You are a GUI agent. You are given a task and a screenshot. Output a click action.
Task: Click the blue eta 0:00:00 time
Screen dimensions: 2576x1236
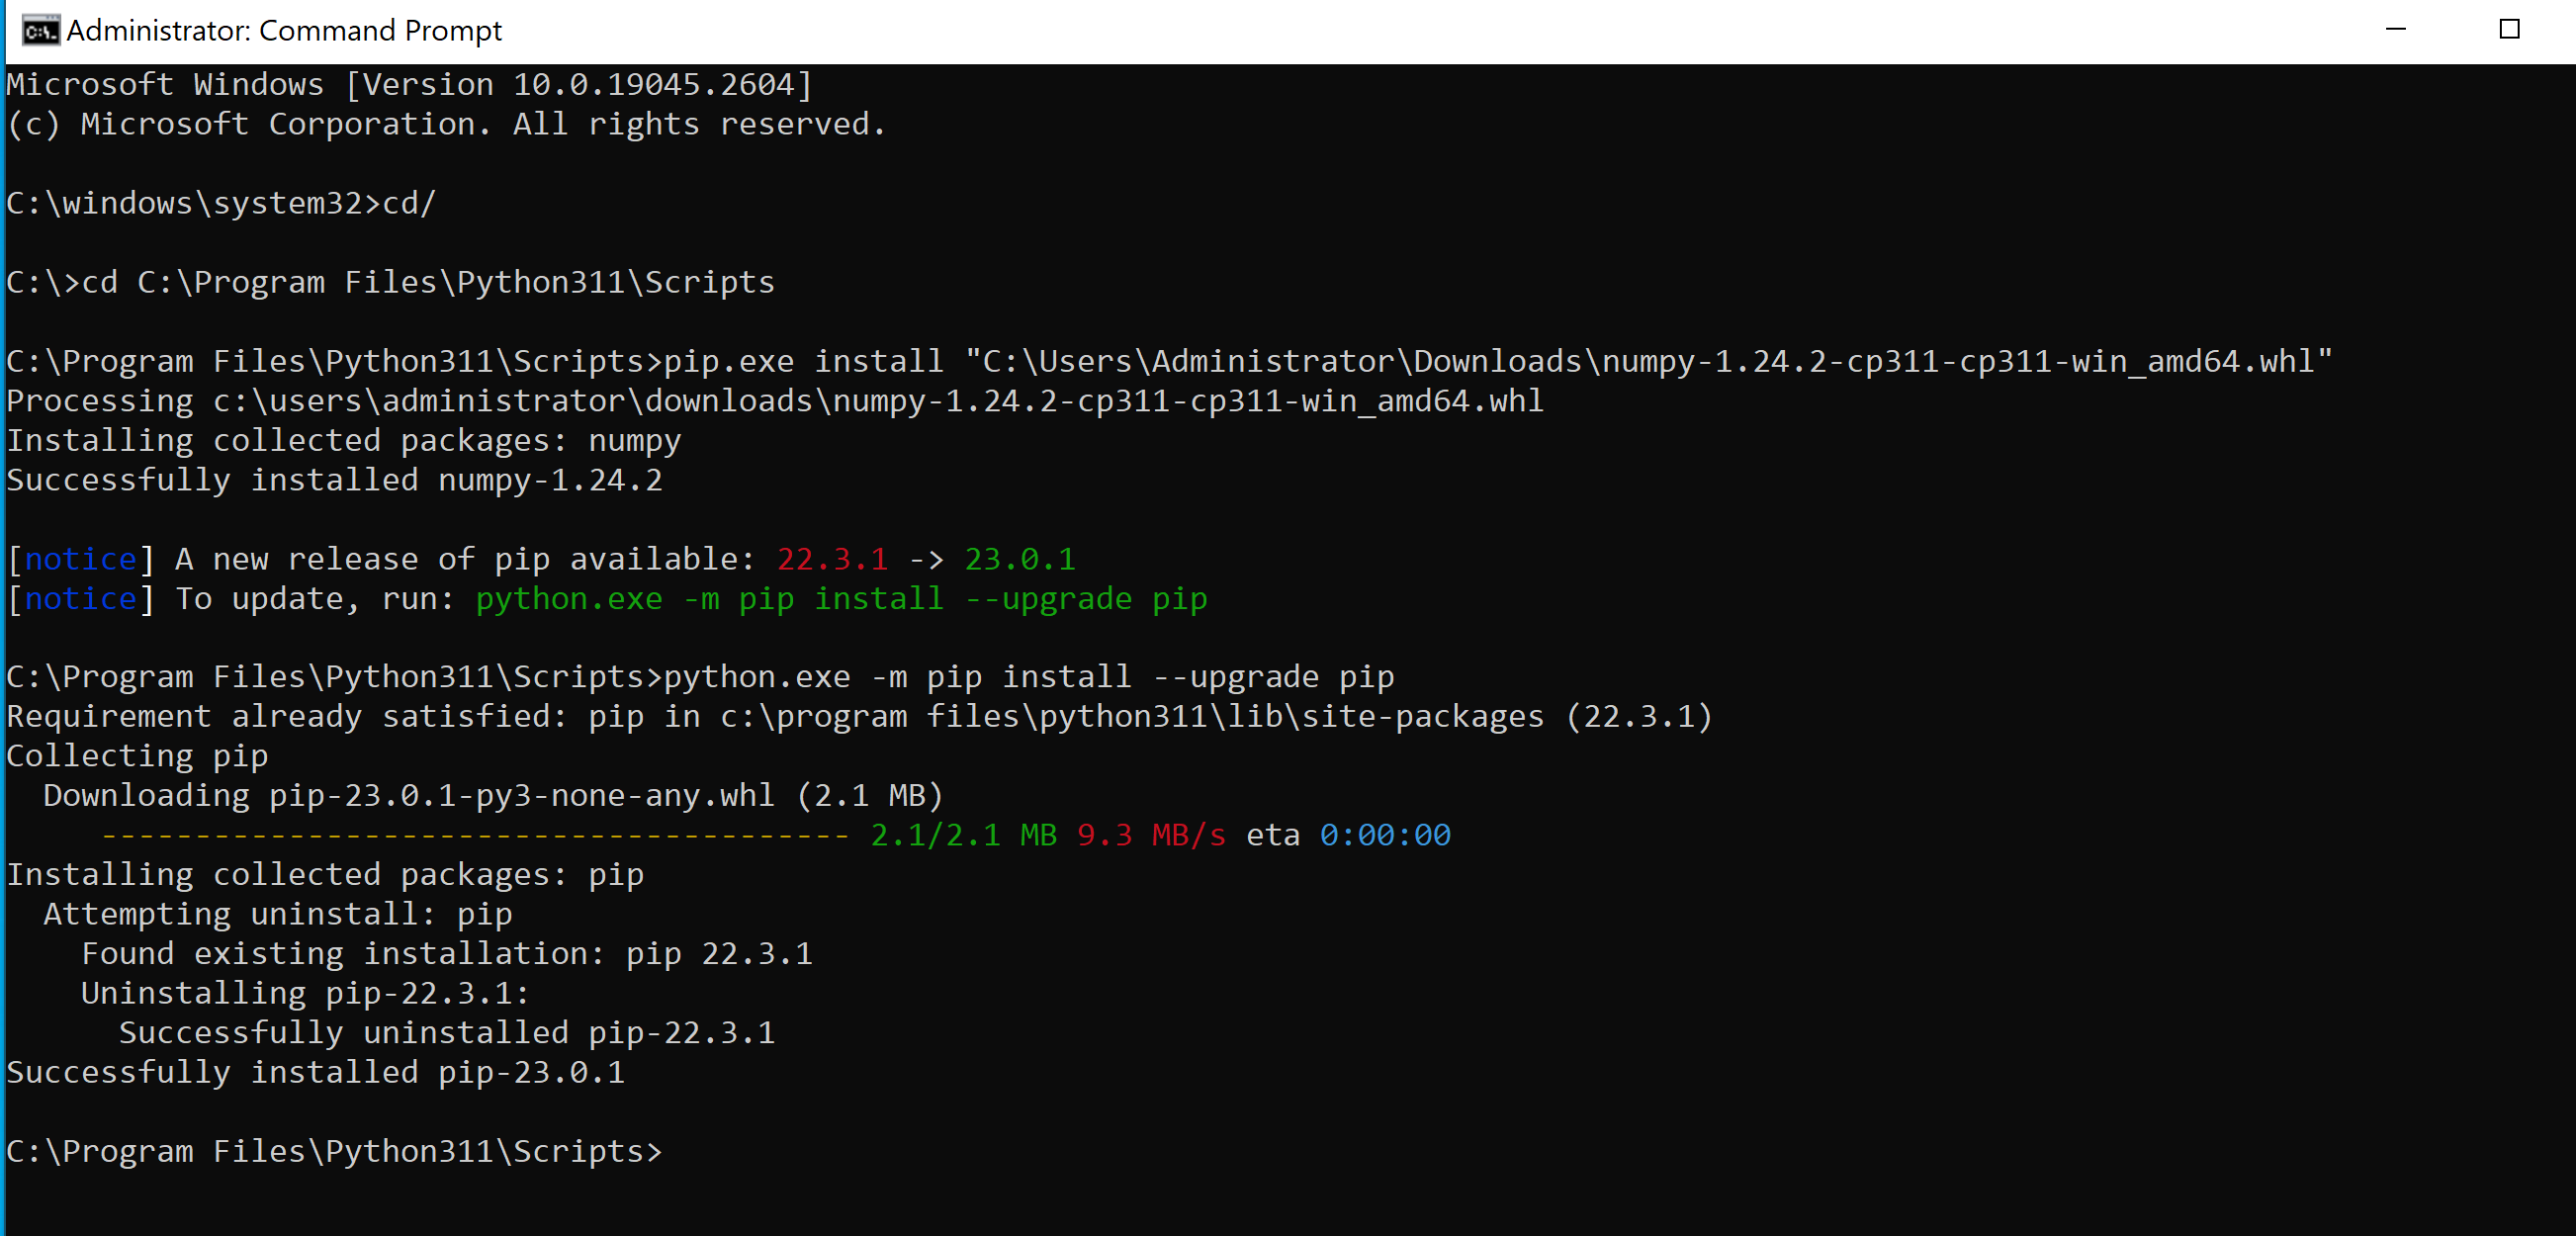tap(1384, 835)
